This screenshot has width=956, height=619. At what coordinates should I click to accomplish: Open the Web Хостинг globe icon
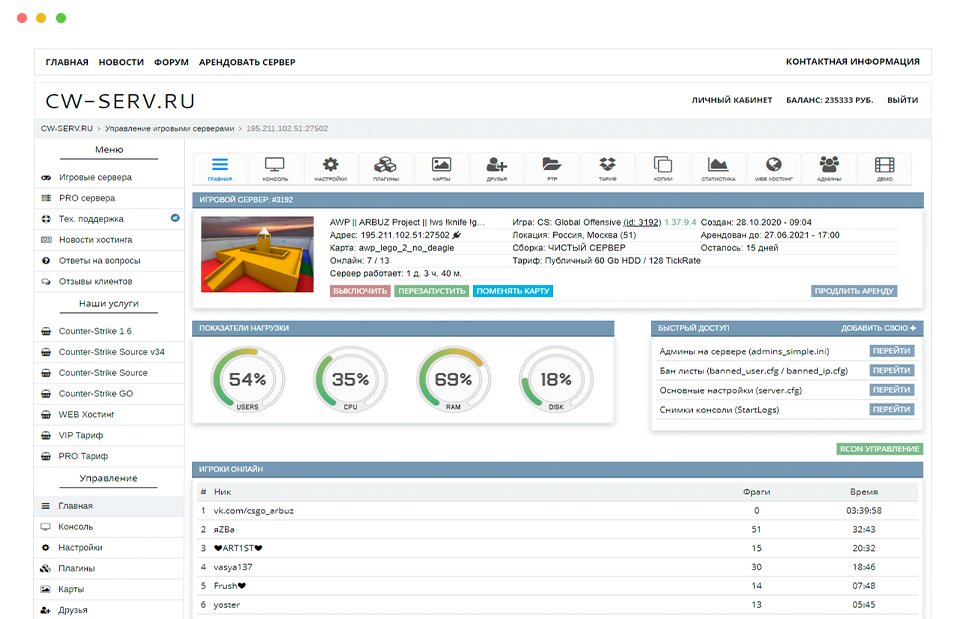[773, 168]
